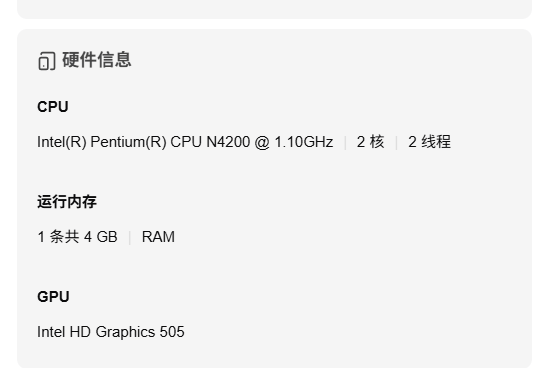This screenshot has height=378, width=540.
Task: Click the separator before RAM
Action: pos(129,238)
